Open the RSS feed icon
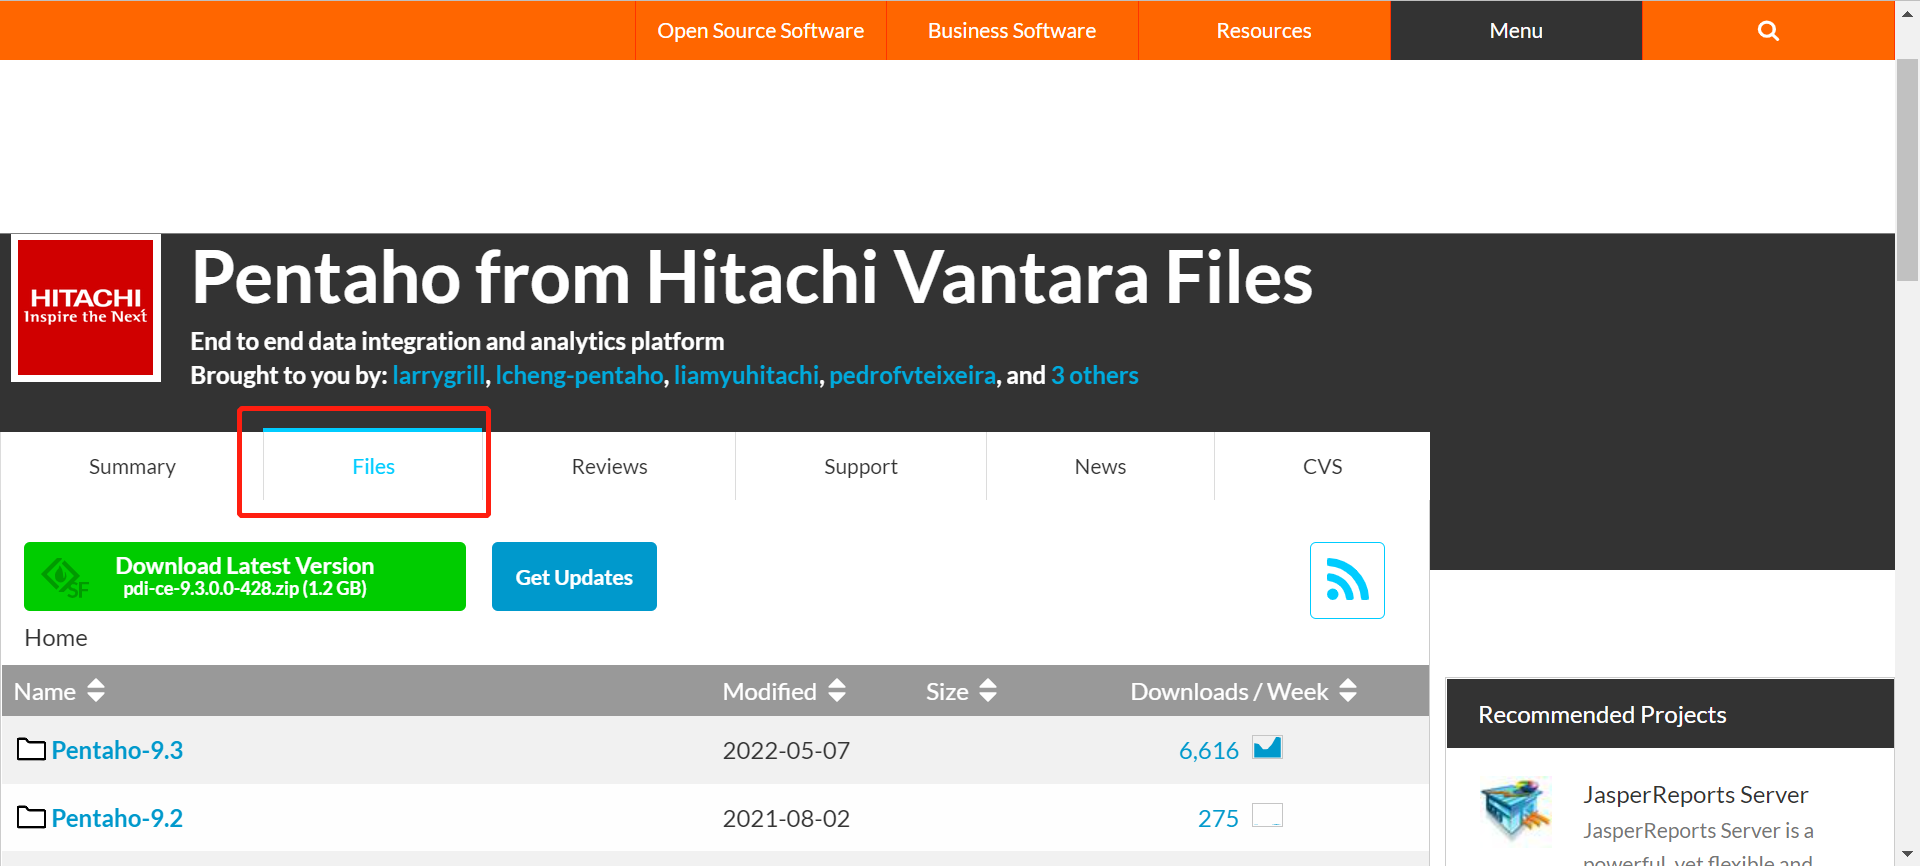Screen dimensions: 1920x866 click(1347, 580)
